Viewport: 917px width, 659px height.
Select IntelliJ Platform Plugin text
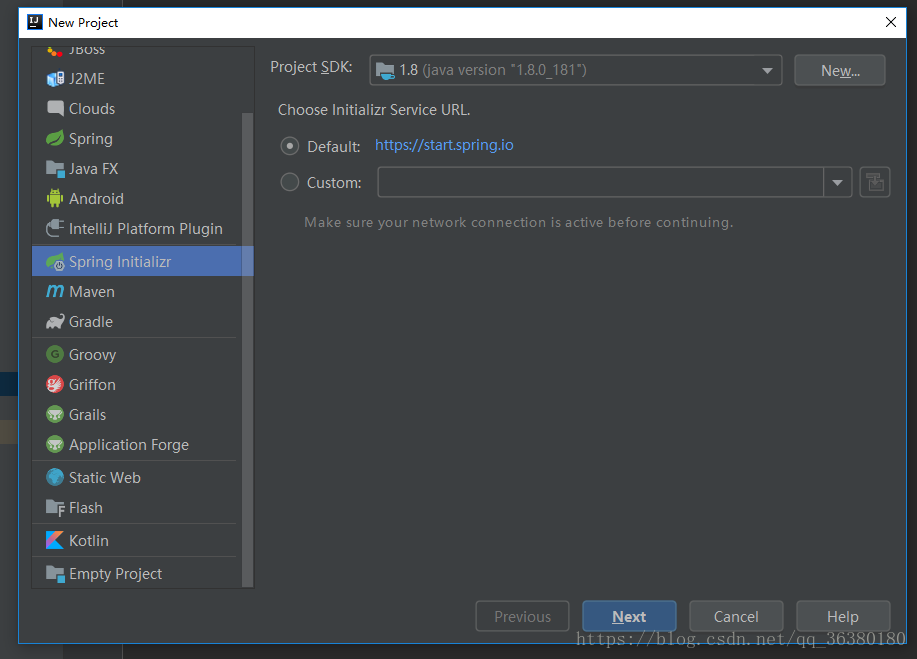(146, 229)
